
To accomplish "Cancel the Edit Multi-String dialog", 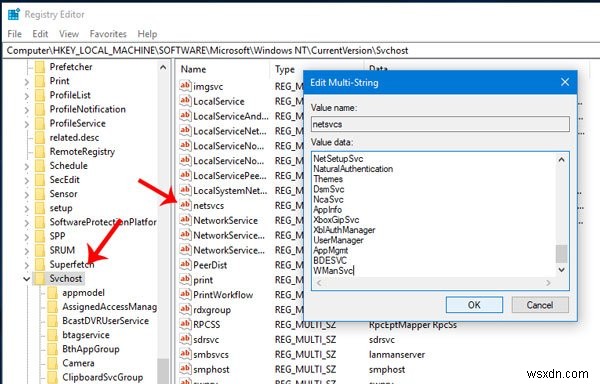I will (540, 305).
